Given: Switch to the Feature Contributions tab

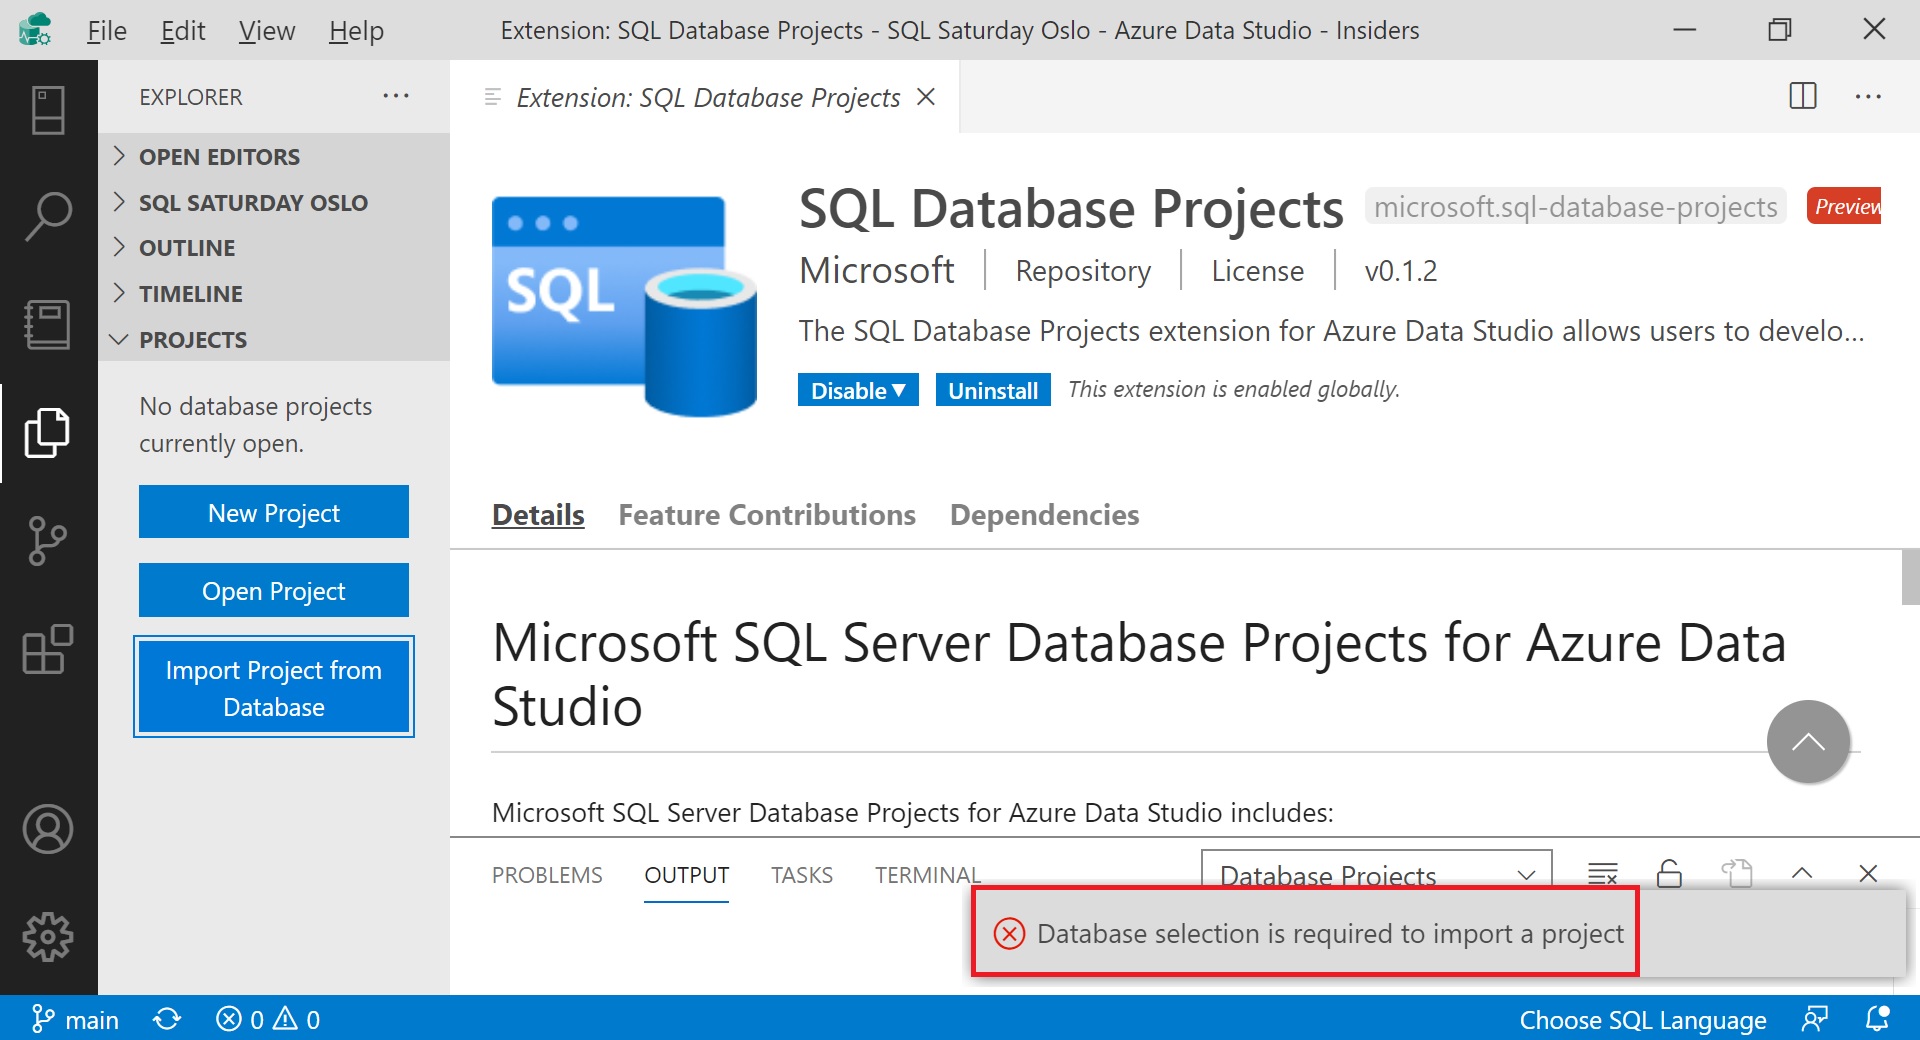Looking at the screenshot, I should pyautogui.click(x=766, y=514).
